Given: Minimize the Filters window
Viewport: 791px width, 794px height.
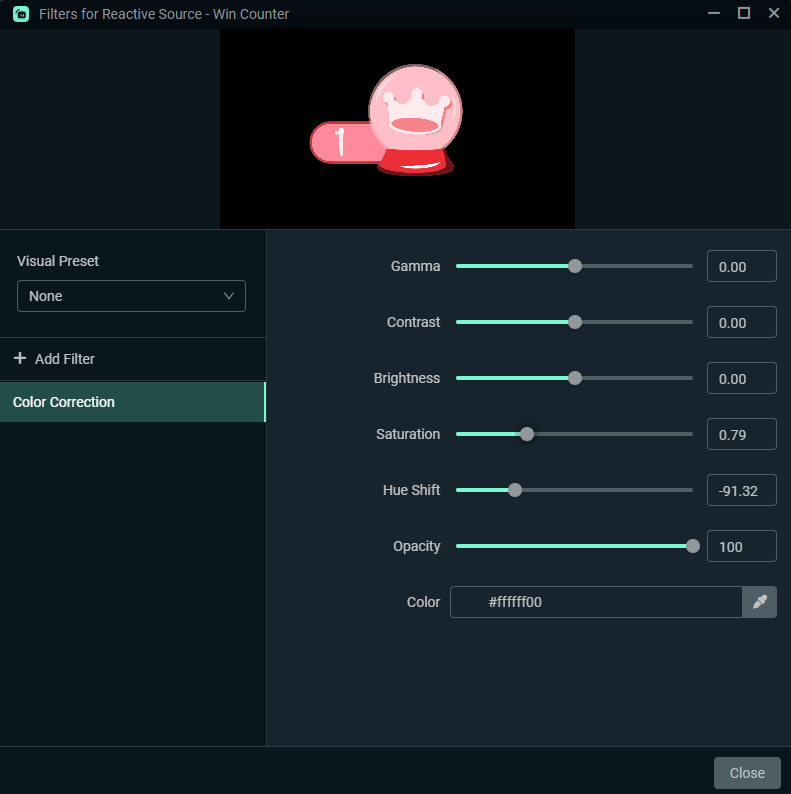Looking at the screenshot, I should pyautogui.click(x=714, y=13).
